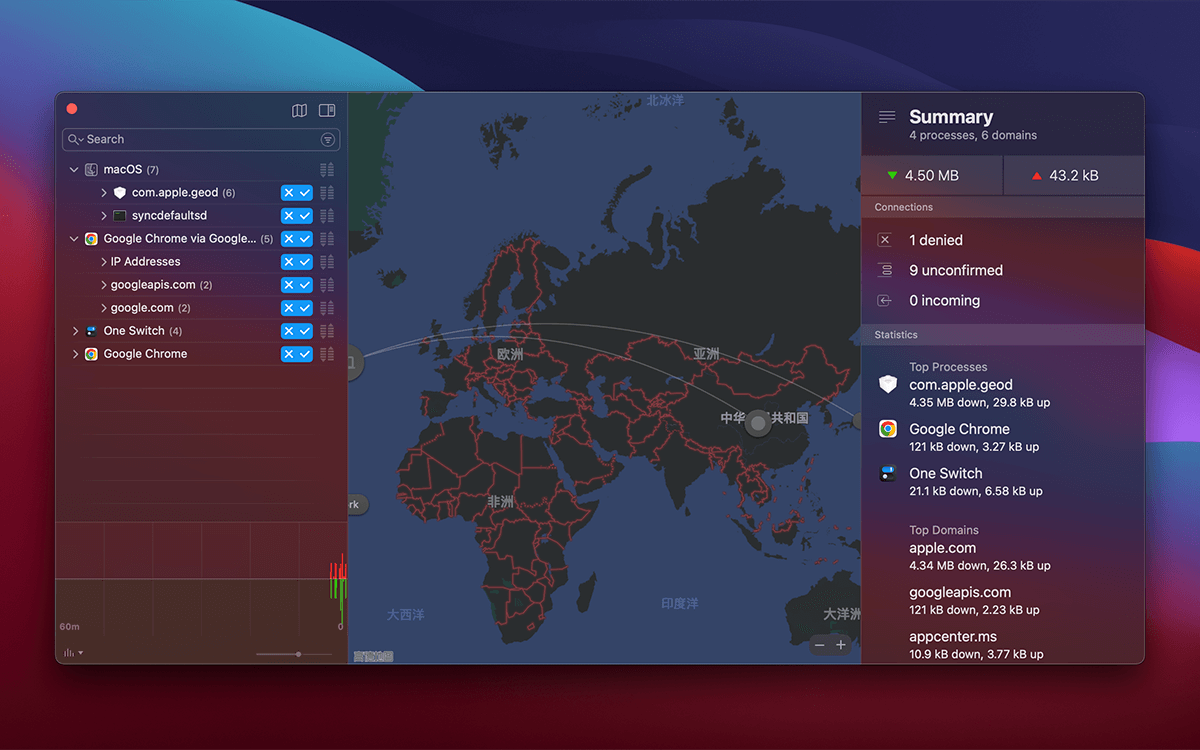Allow connections for com.apple.geod
Screen dimensions: 1200x750
coord(305,193)
